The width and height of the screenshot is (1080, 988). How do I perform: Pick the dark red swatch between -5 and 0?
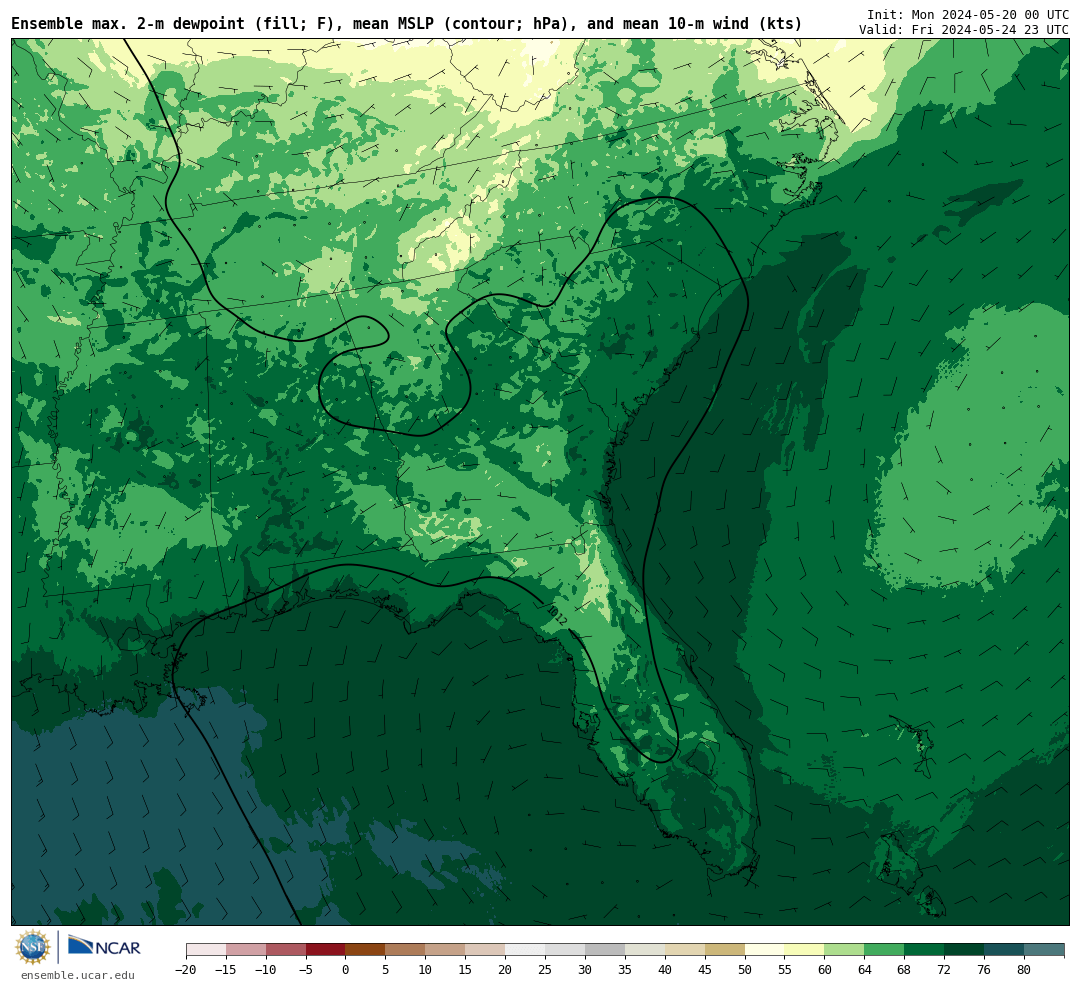point(326,950)
